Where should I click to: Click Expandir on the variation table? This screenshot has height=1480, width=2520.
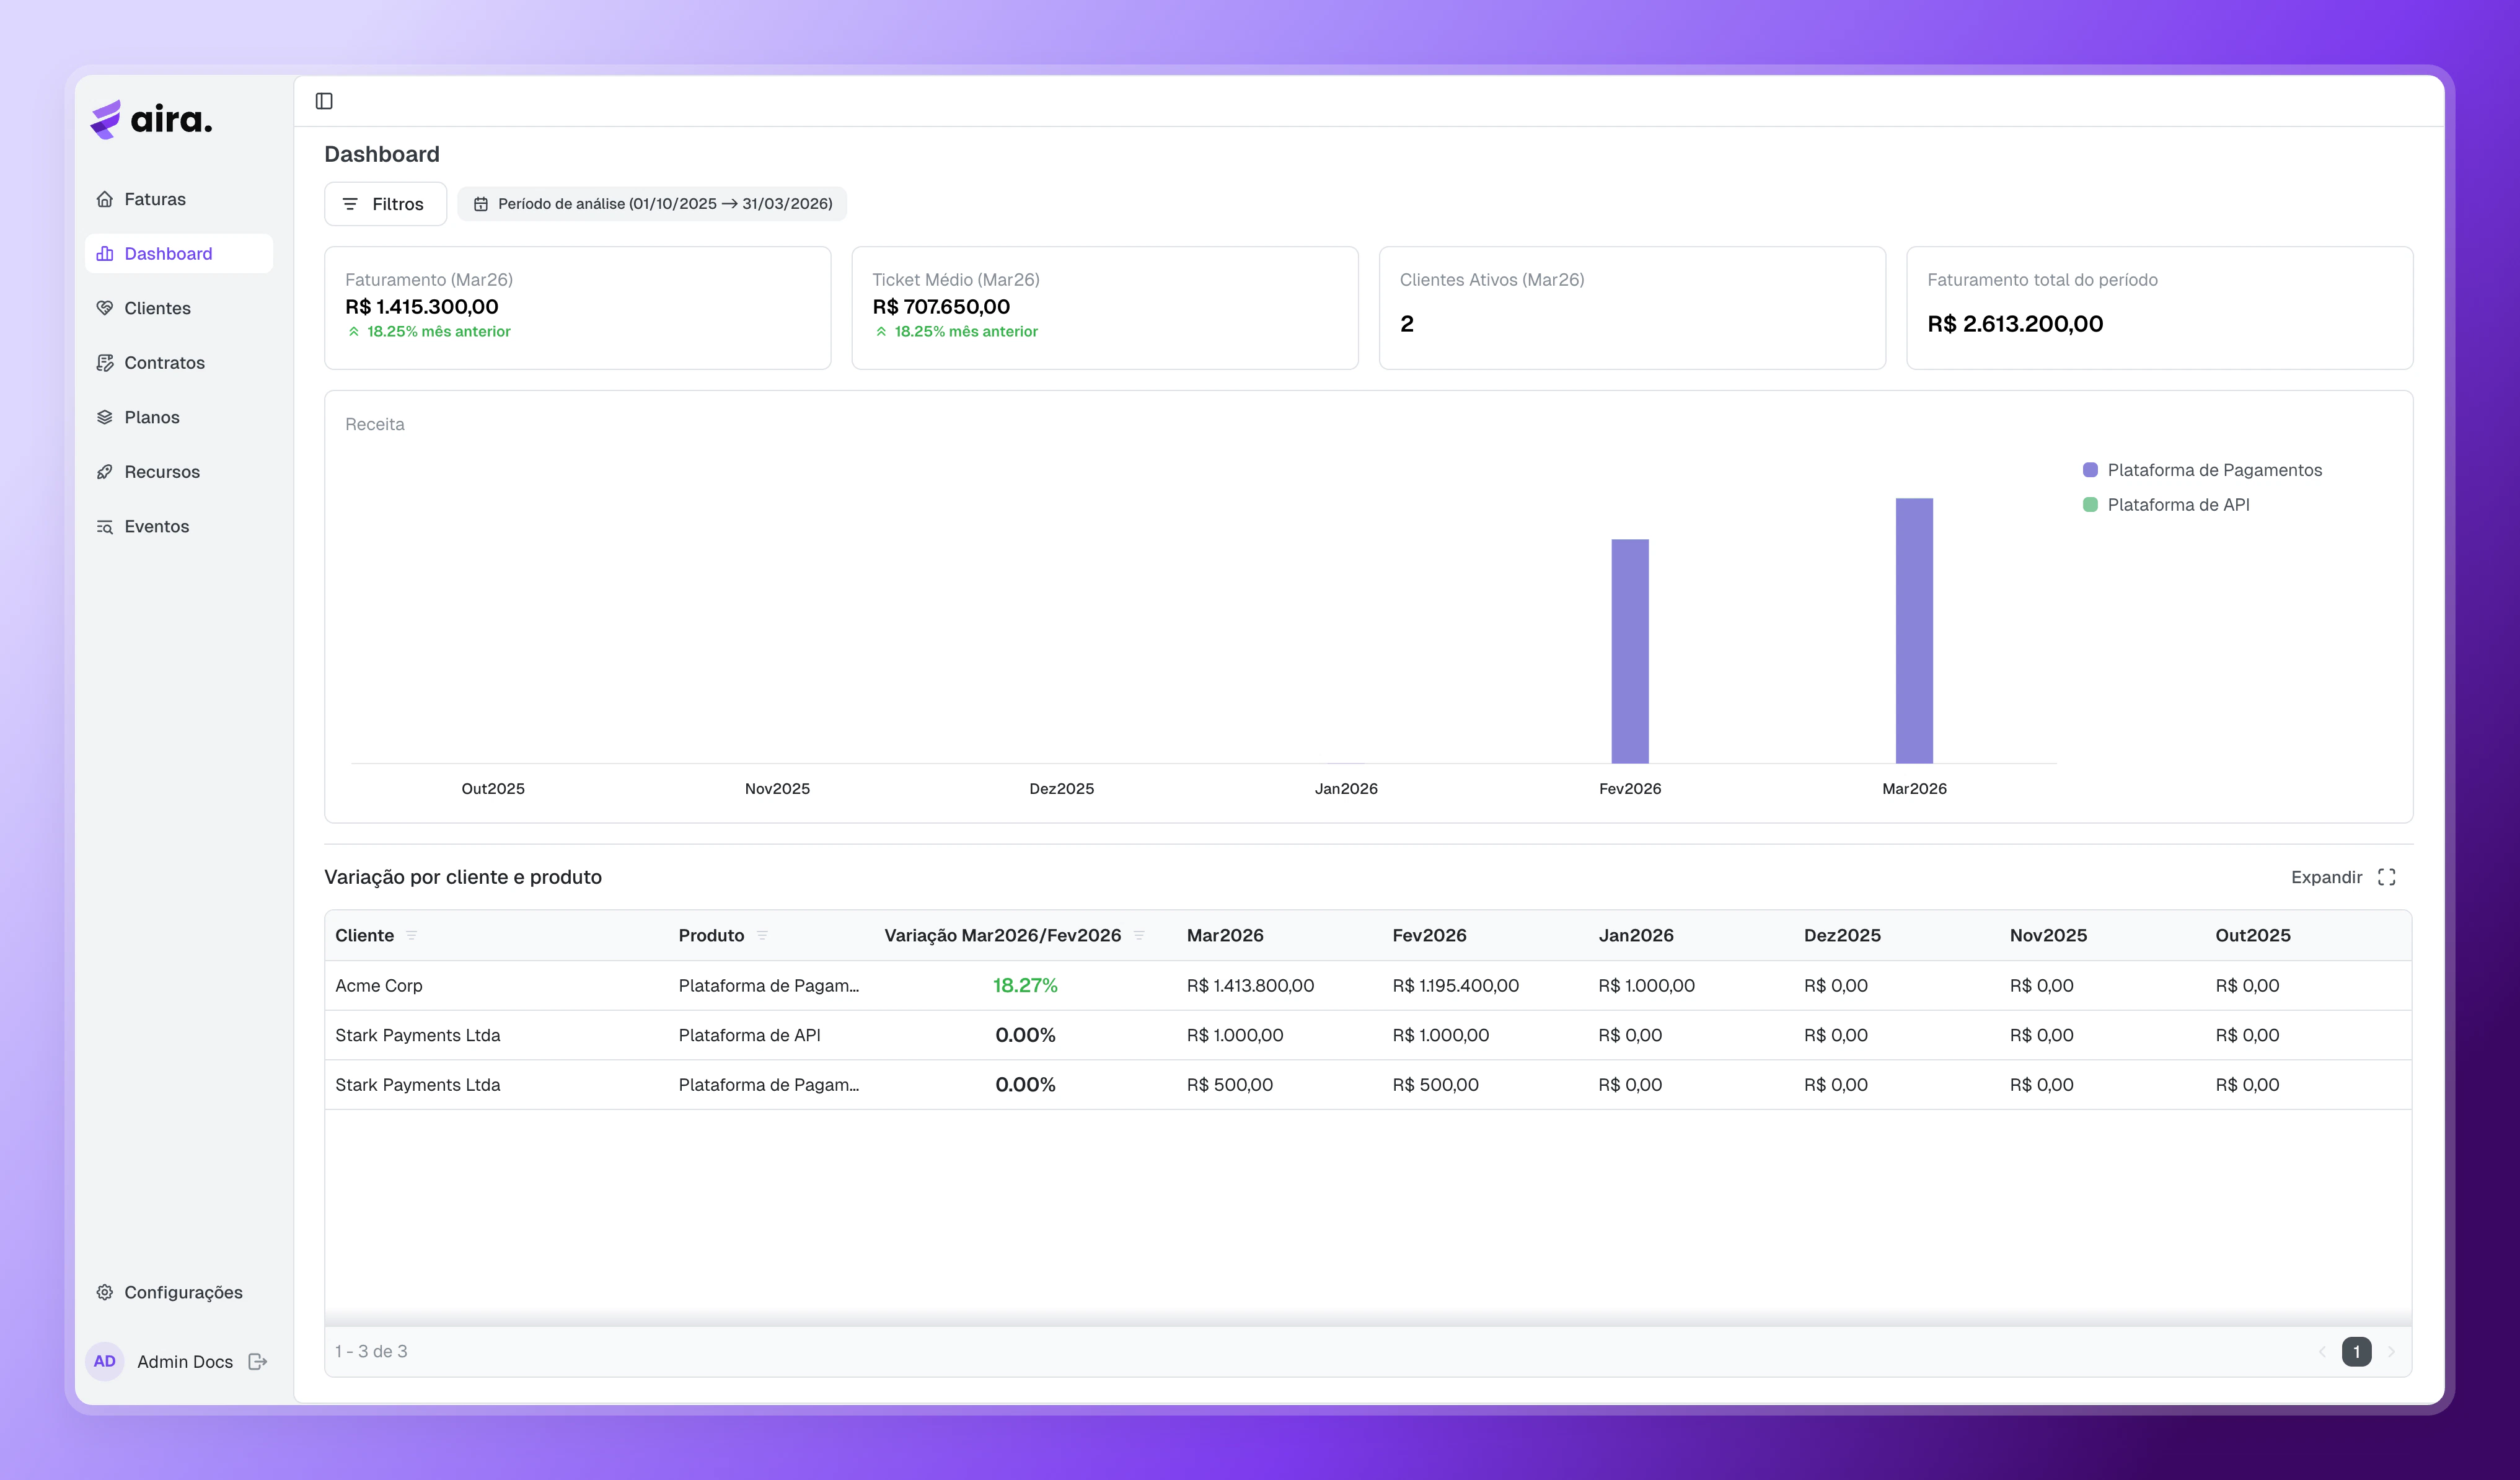click(2327, 877)
